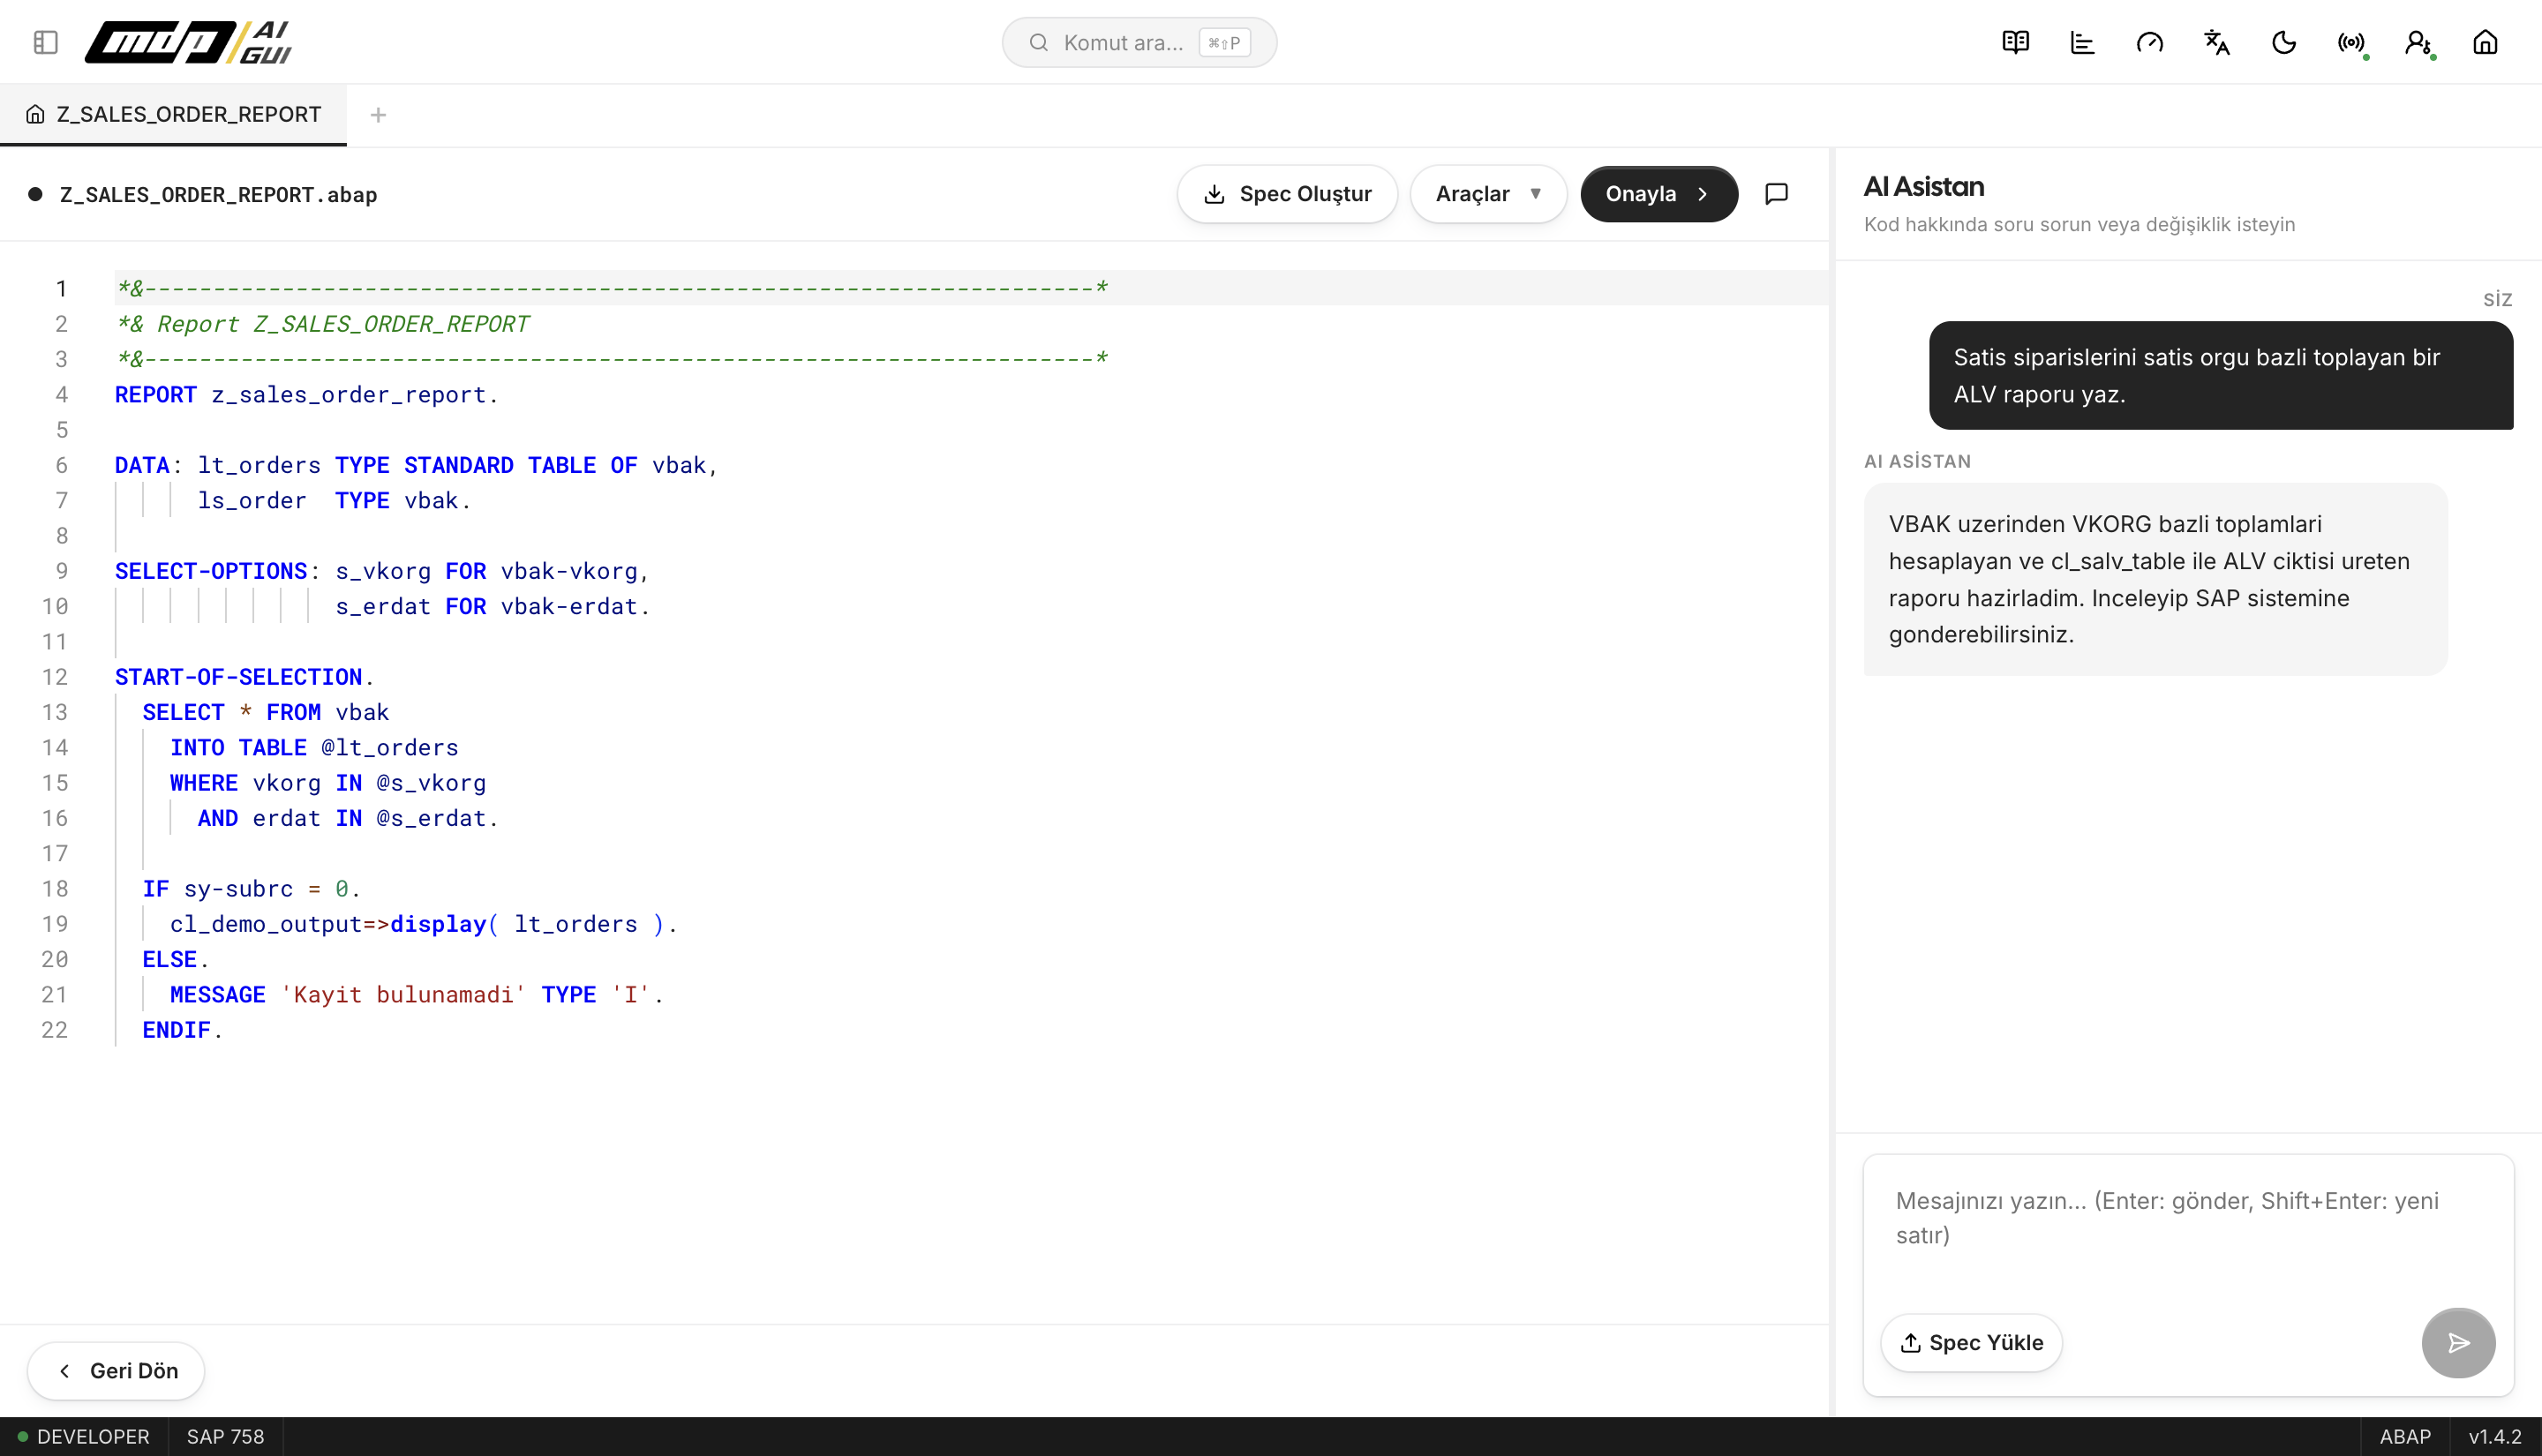Toggle the chat panel speech bubble icon

pos(1776,193)
